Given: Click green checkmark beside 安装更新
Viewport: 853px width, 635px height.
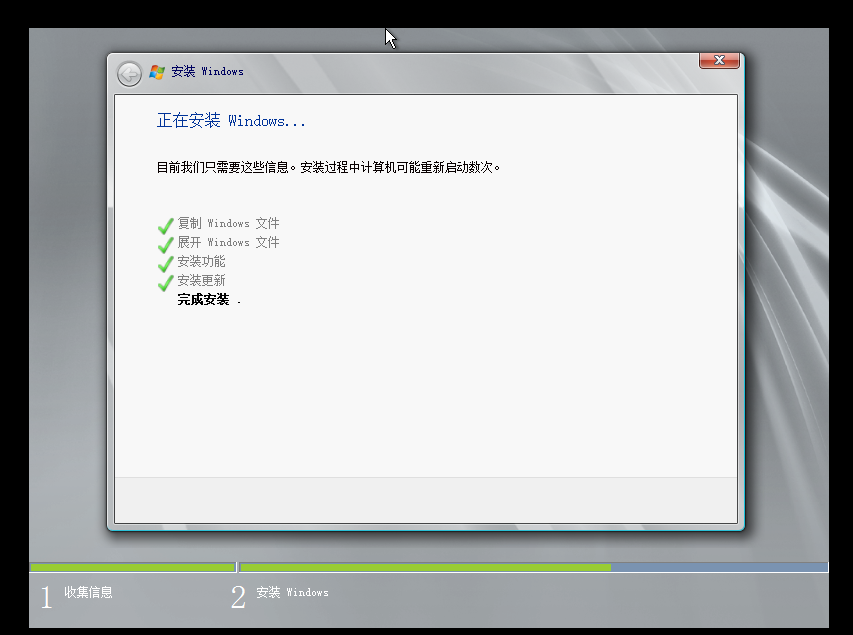Looking at the screenshot, I should (x=166, y=282).
